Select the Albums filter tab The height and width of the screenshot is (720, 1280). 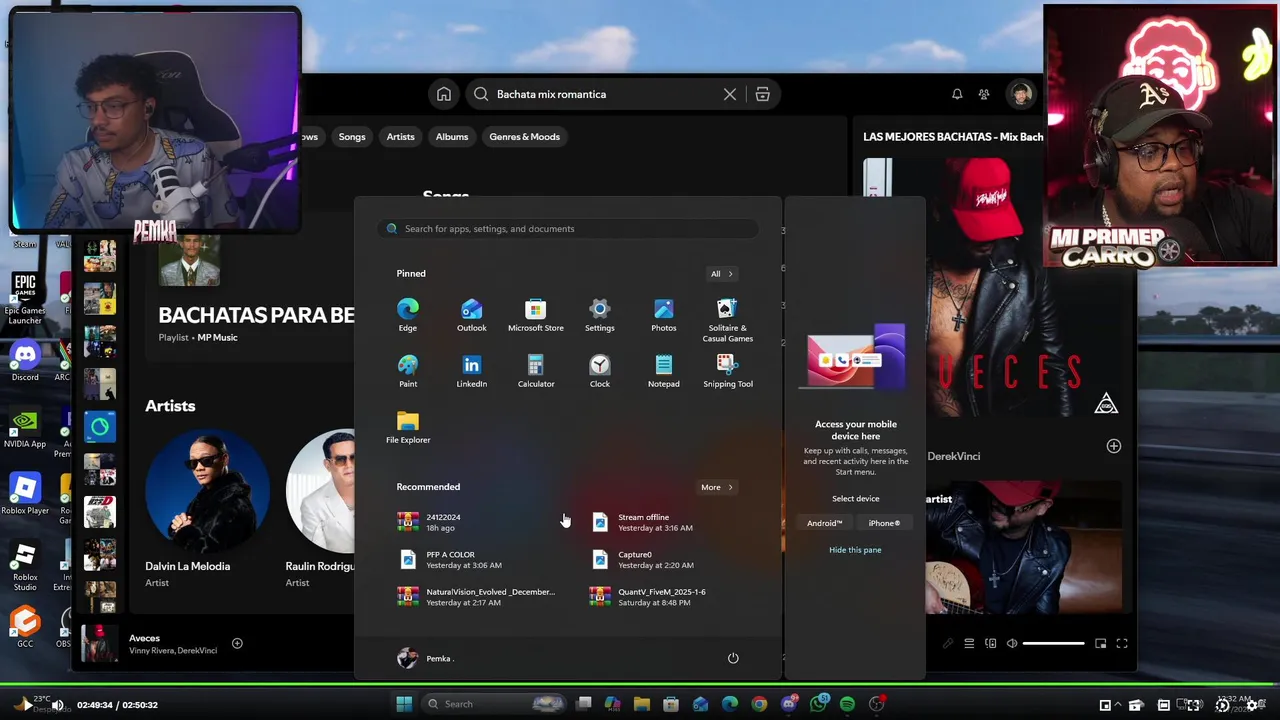(452, 137)
